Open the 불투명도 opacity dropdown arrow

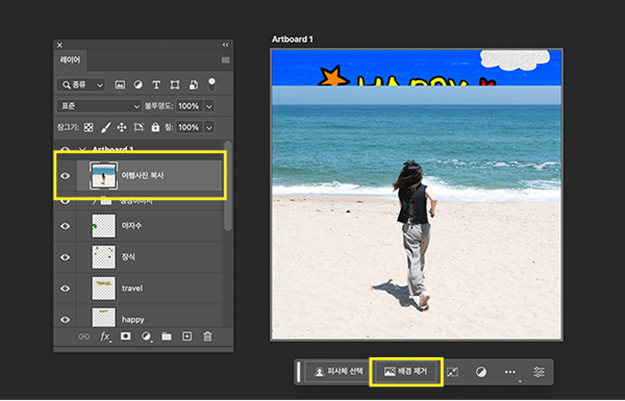click(x=208, y=106)
